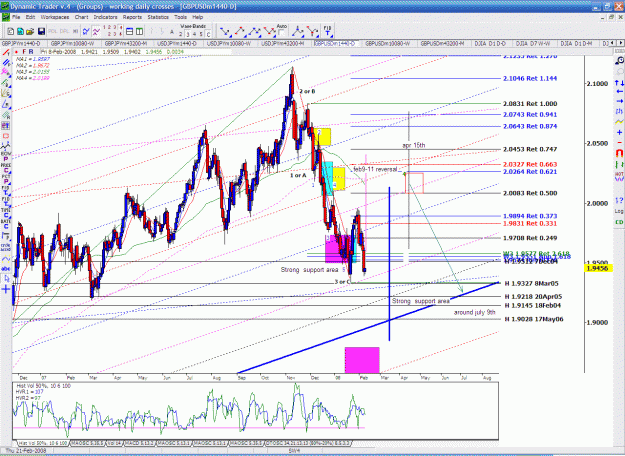Click the 'H 1.9327 8Mar05' level label
This screenshot has height=456, width=625.
[x=532, y=283]
